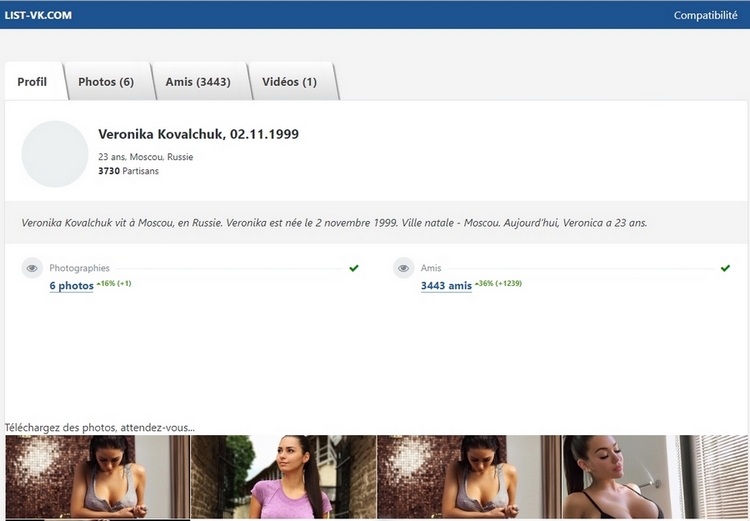Click the eye icon beside Photographies

33,269
